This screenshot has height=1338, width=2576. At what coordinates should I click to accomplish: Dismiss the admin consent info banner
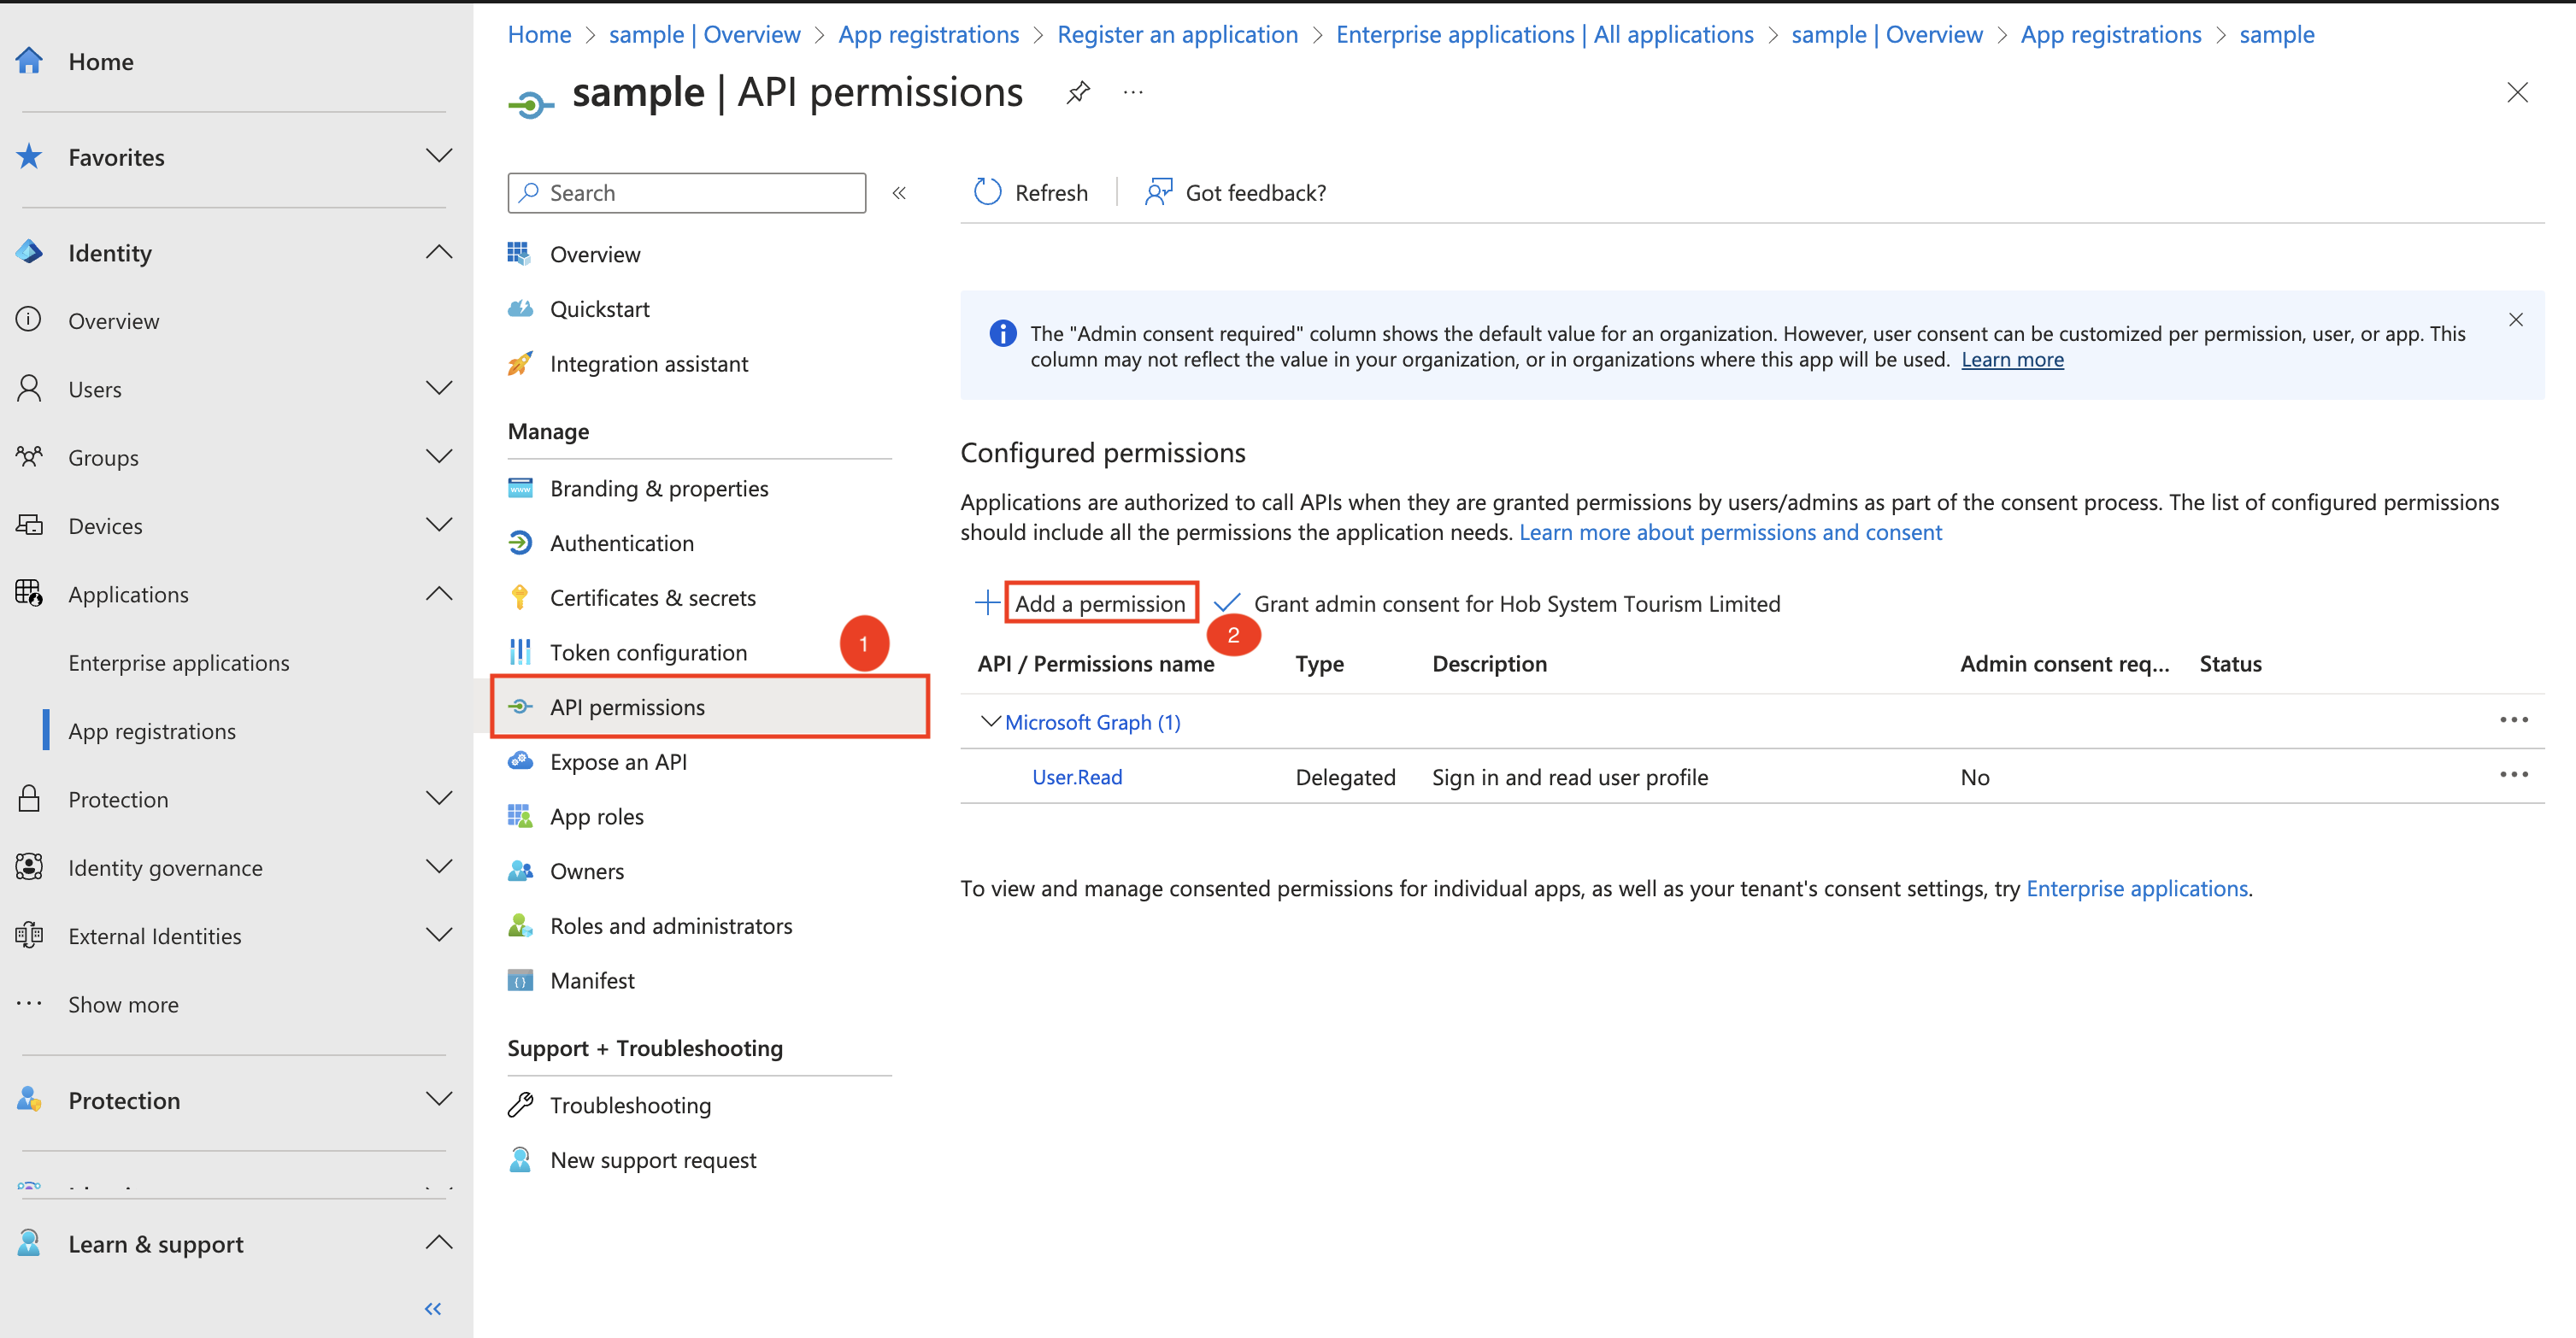(x=2515, y=320)
